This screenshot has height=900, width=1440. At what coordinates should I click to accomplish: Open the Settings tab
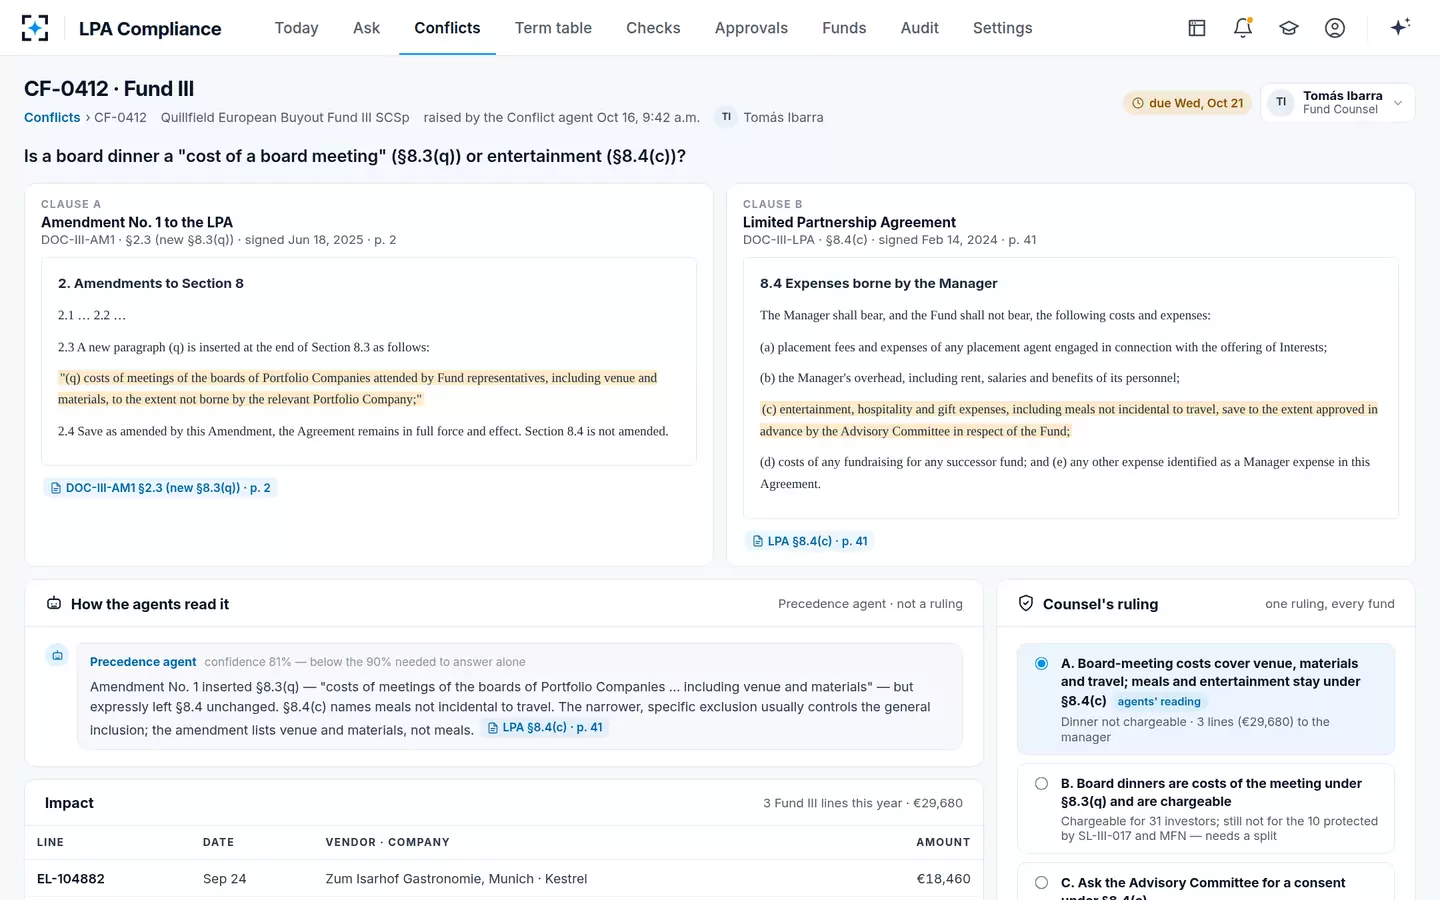(1002, 28)
